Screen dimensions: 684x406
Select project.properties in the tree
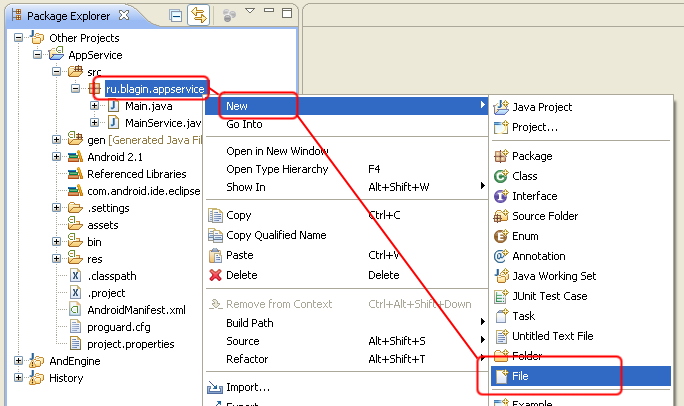pyautogui.click(x=130, y=344)
